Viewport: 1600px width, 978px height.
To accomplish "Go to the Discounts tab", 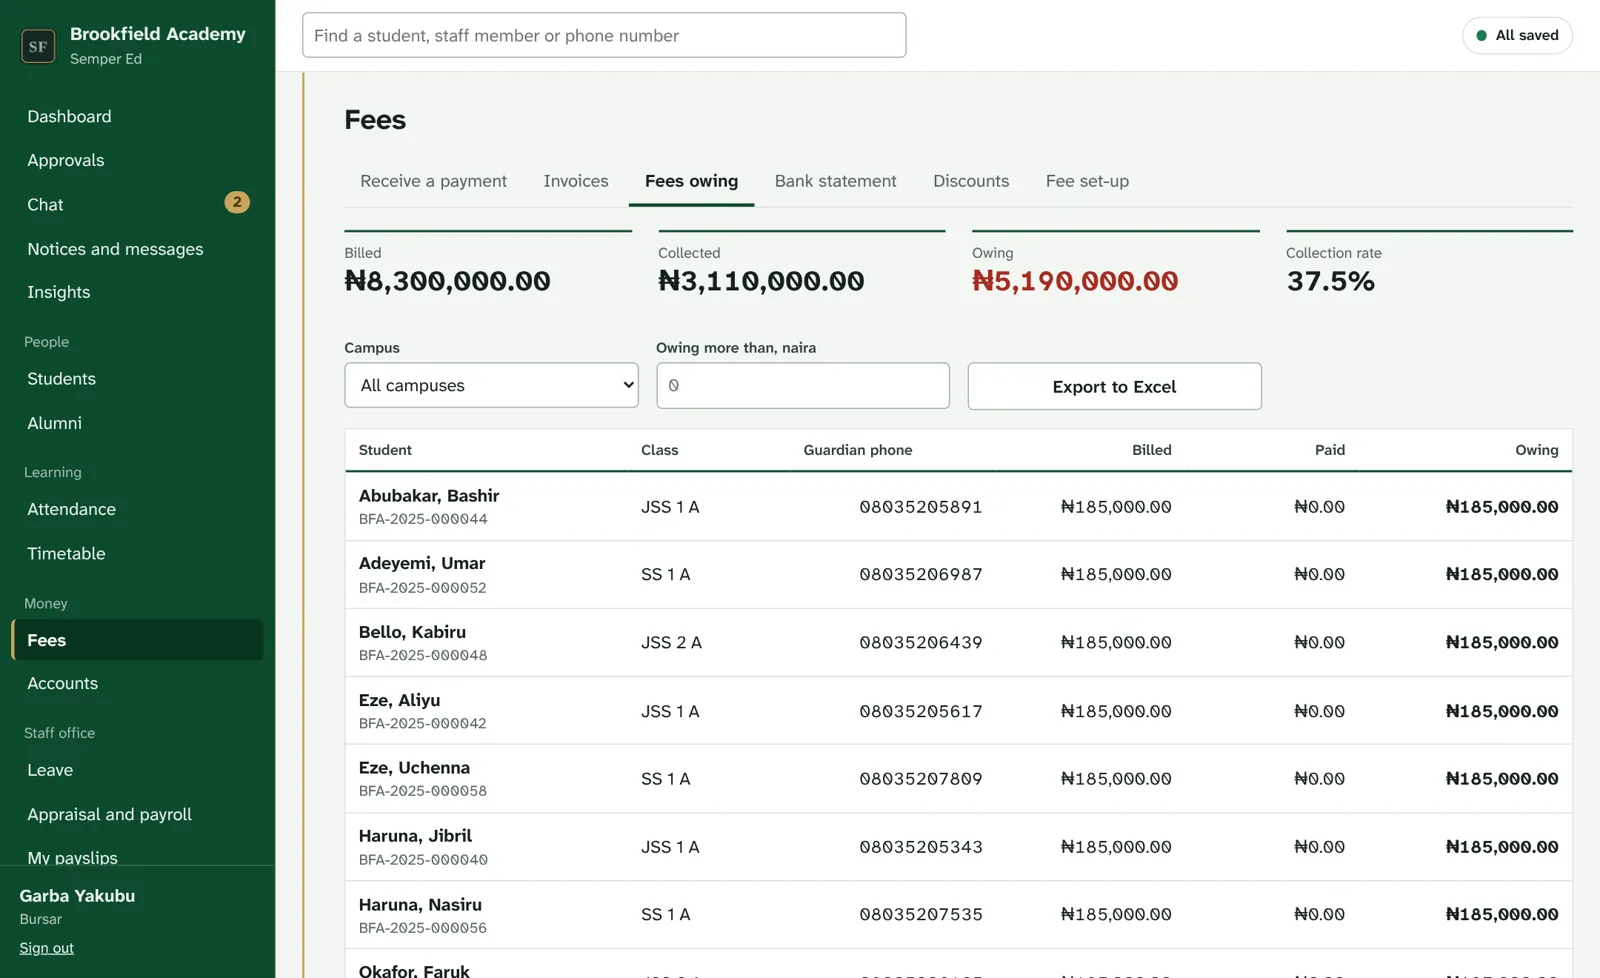I will click(971, 181).
